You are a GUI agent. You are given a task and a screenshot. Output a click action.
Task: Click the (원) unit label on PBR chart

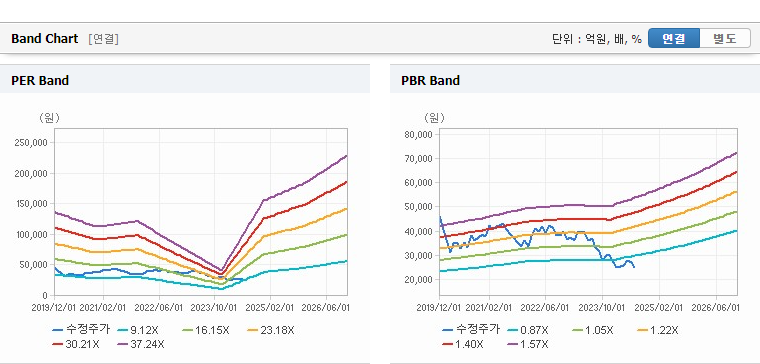[x=434, y=118]
